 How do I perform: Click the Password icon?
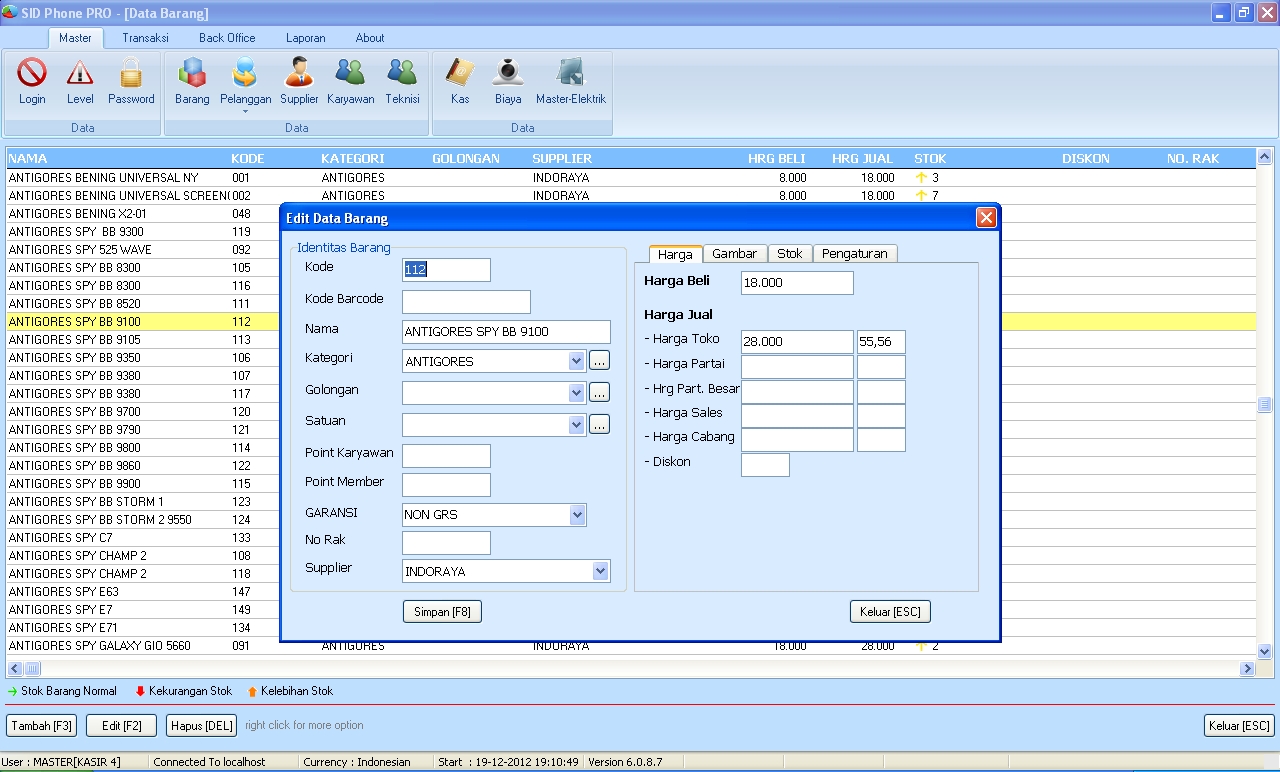point(130,80)
